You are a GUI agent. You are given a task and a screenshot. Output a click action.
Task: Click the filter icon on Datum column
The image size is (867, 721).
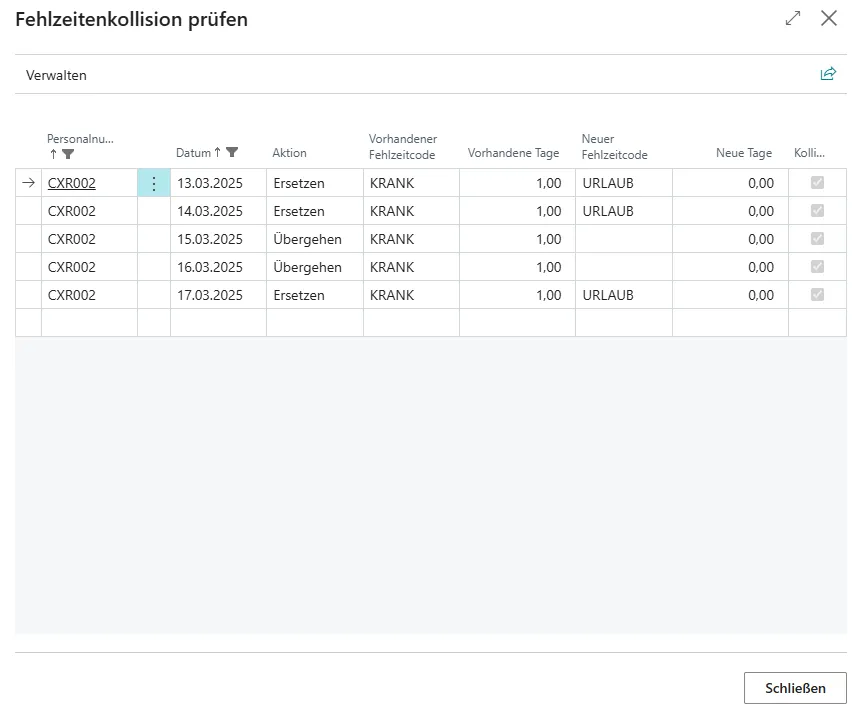232,153
